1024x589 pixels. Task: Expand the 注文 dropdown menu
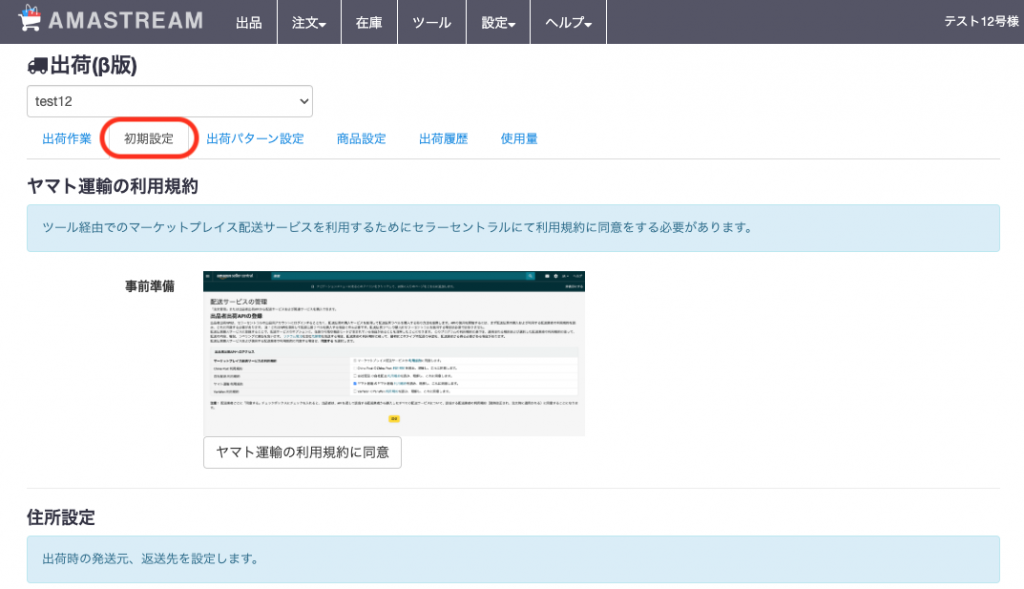coord(309,23)
